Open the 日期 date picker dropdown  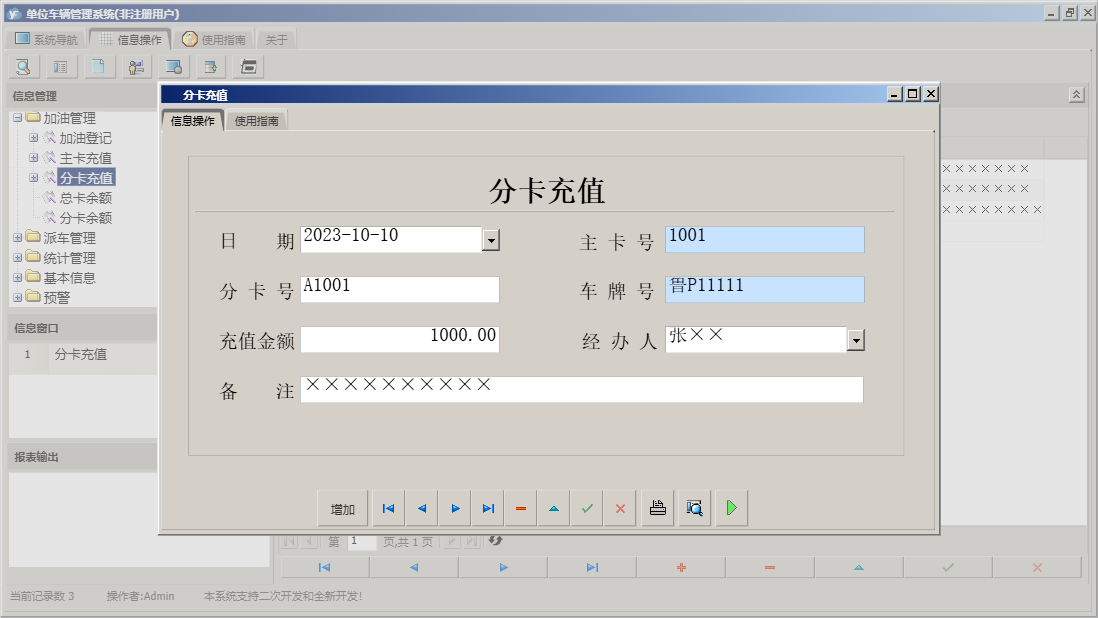[492, 239]
